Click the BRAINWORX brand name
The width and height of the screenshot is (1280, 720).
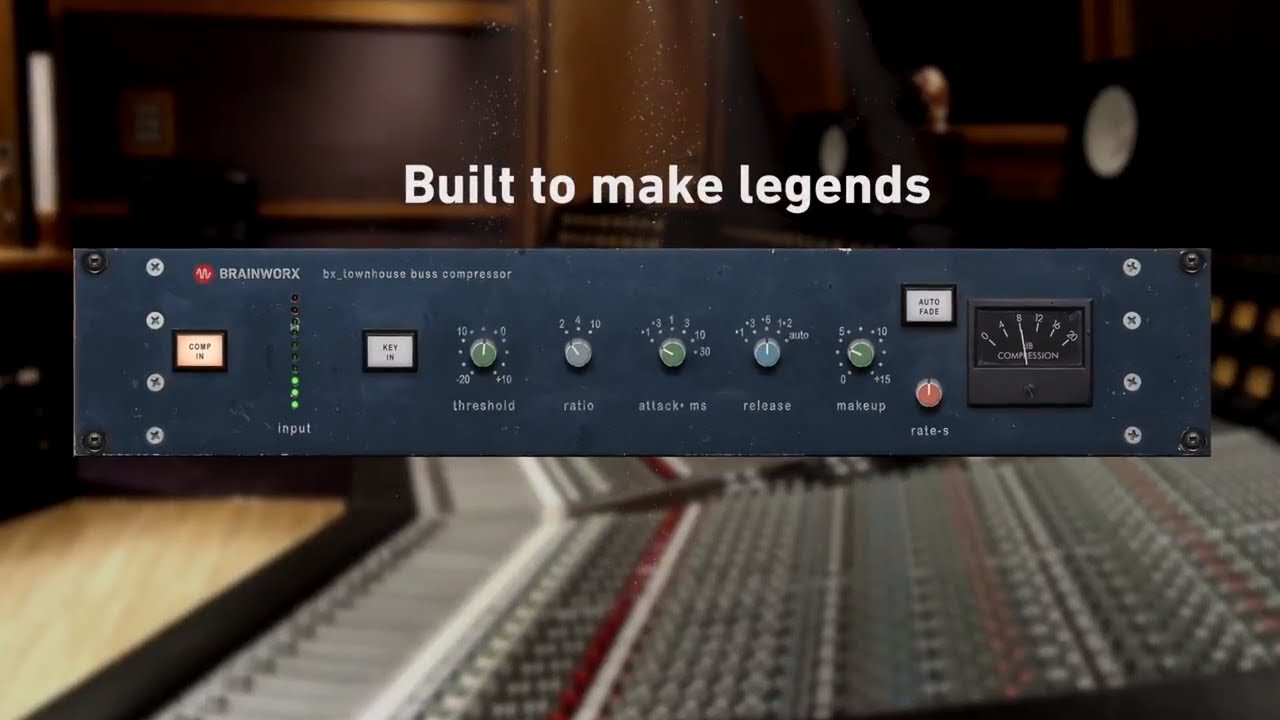click(259, 274)
